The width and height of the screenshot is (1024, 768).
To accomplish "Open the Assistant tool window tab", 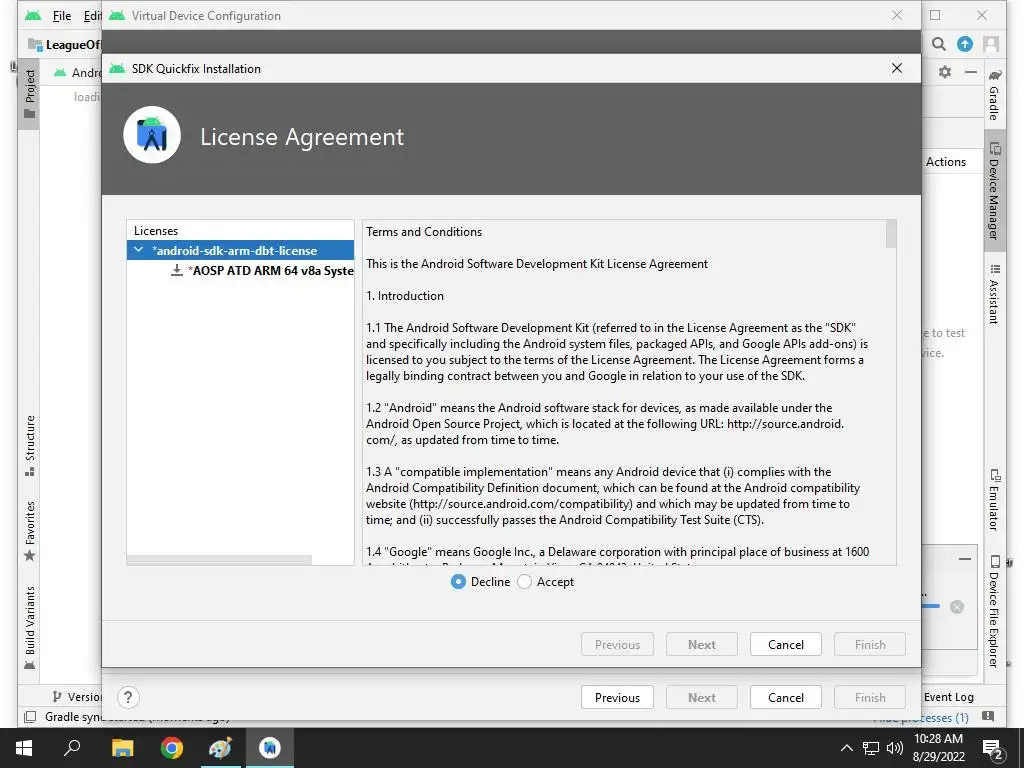I will click(x=994, y=294).
